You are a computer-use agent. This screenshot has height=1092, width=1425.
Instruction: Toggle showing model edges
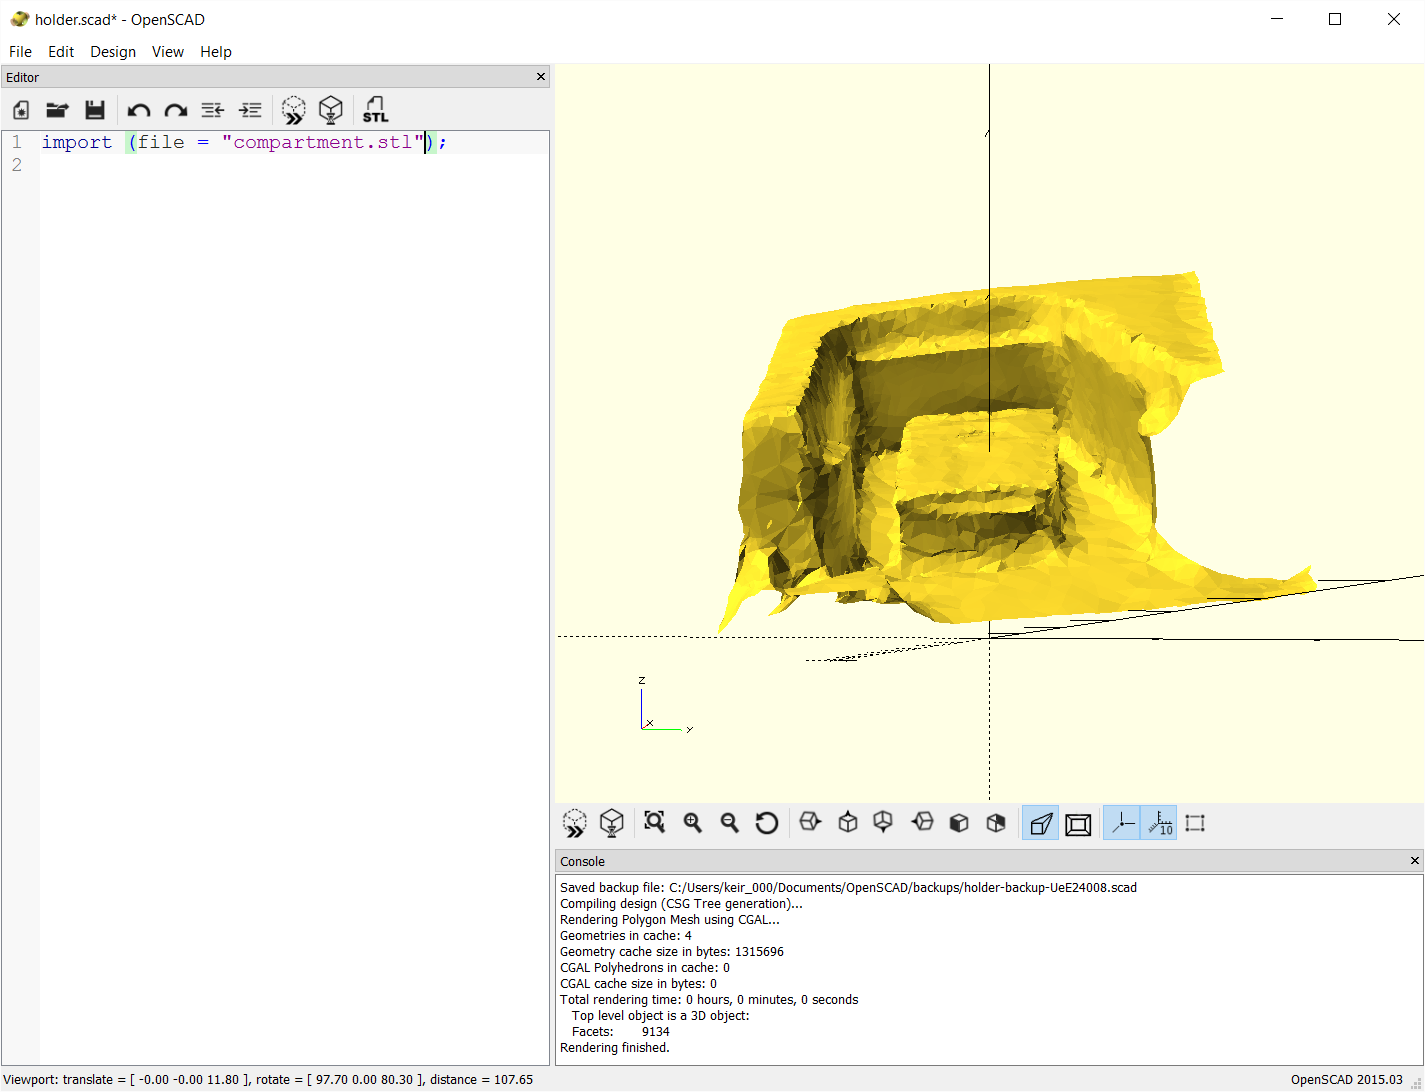tap(1195, 824)
